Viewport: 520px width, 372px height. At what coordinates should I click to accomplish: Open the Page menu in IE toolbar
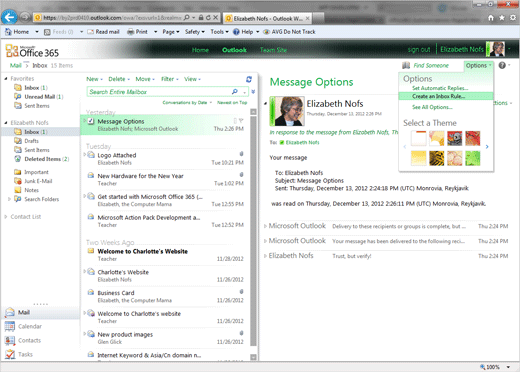pyautogui.click(x=171, y=32)
